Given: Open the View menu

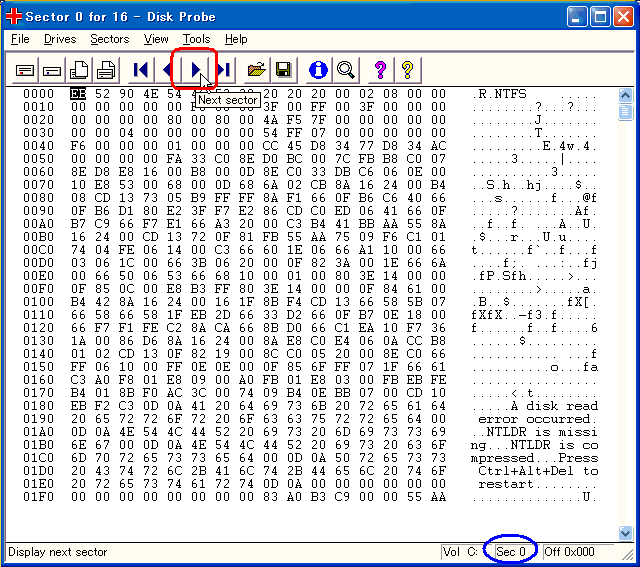Looking at the screenshot, I should point(156,39).
